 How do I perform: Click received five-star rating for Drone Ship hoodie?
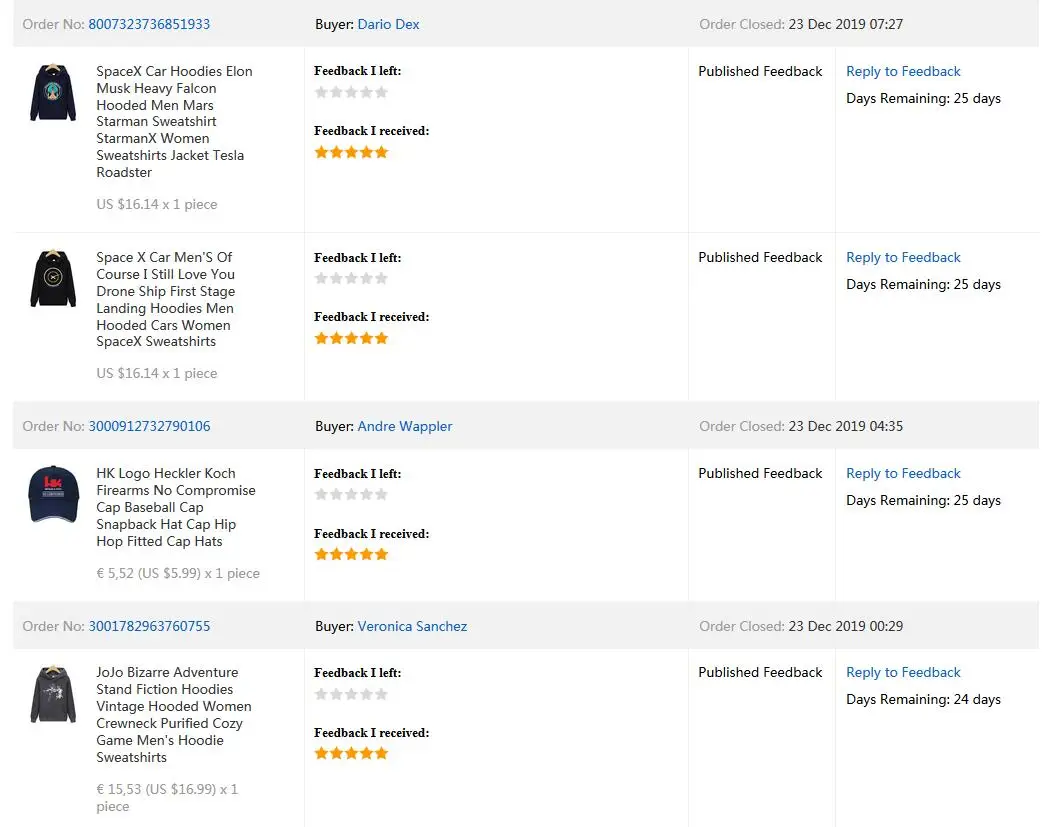(x=351, y=338)
